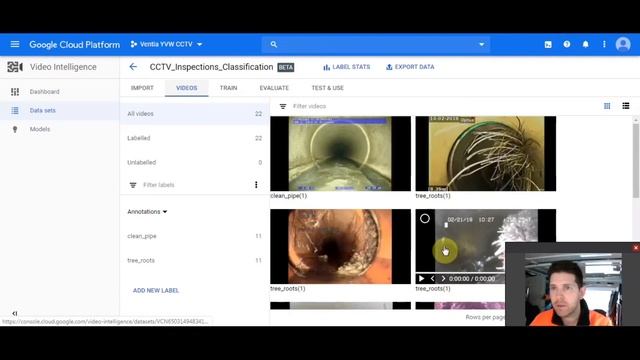This screenshot has height=360, width=640.
Task: Switch to grid view layout
Action: 607,106
